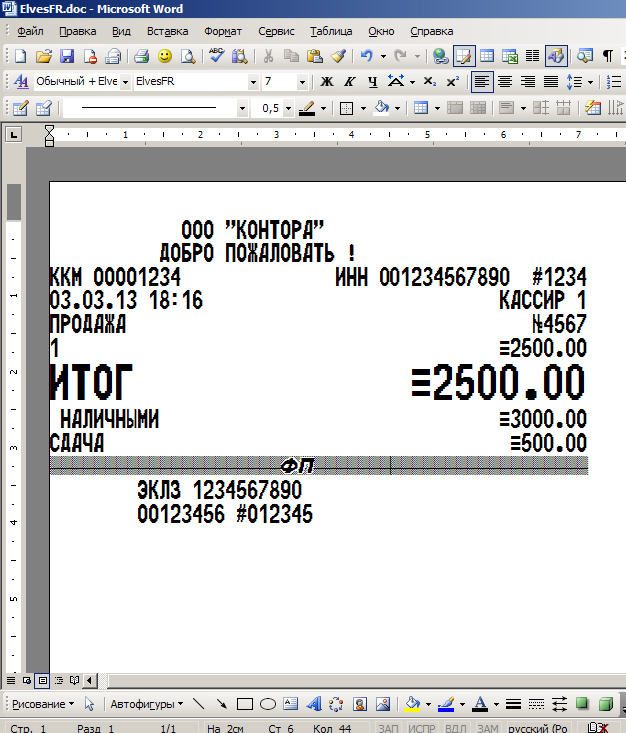Toggle underline formatting
This screenshot has width=626, height=733.
tap(372, 82)
